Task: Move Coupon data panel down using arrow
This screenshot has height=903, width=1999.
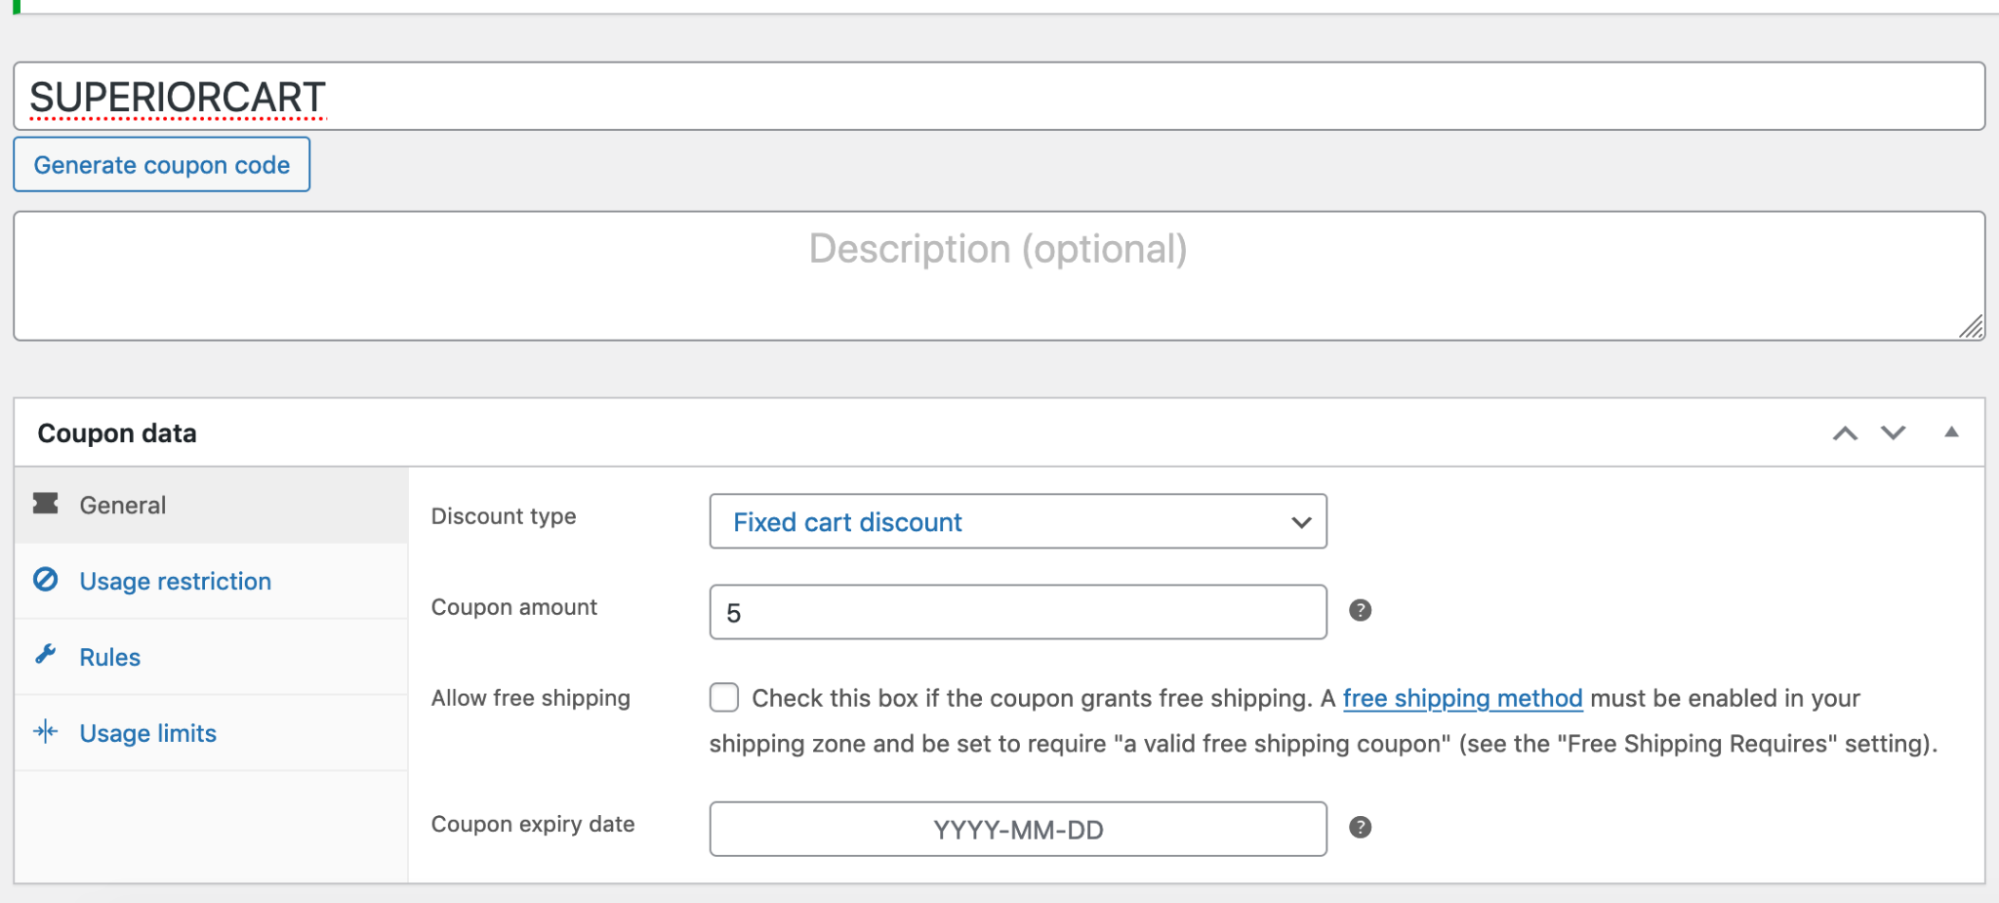Action: pyautogui.click(x=1893, y=433)
